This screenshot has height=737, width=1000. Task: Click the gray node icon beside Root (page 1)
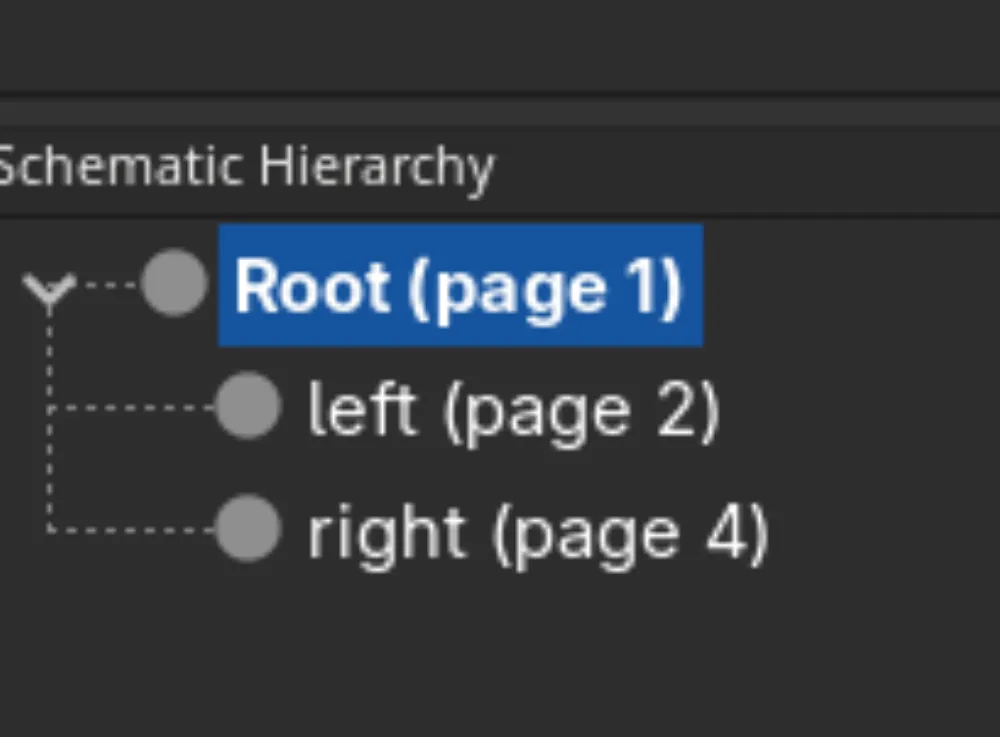175,283
